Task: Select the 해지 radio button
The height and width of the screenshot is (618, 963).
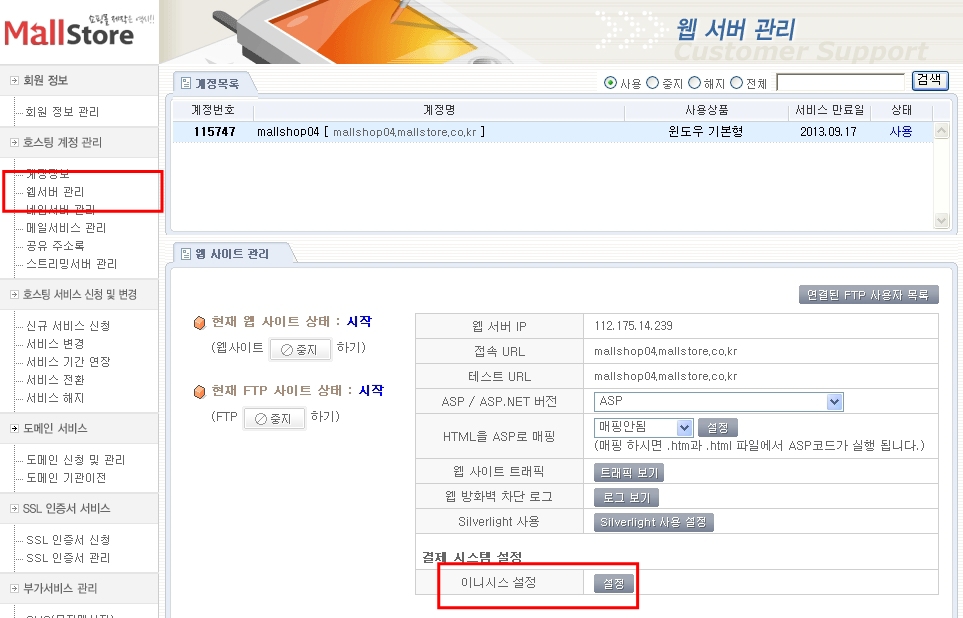Action: coord(694,82)
